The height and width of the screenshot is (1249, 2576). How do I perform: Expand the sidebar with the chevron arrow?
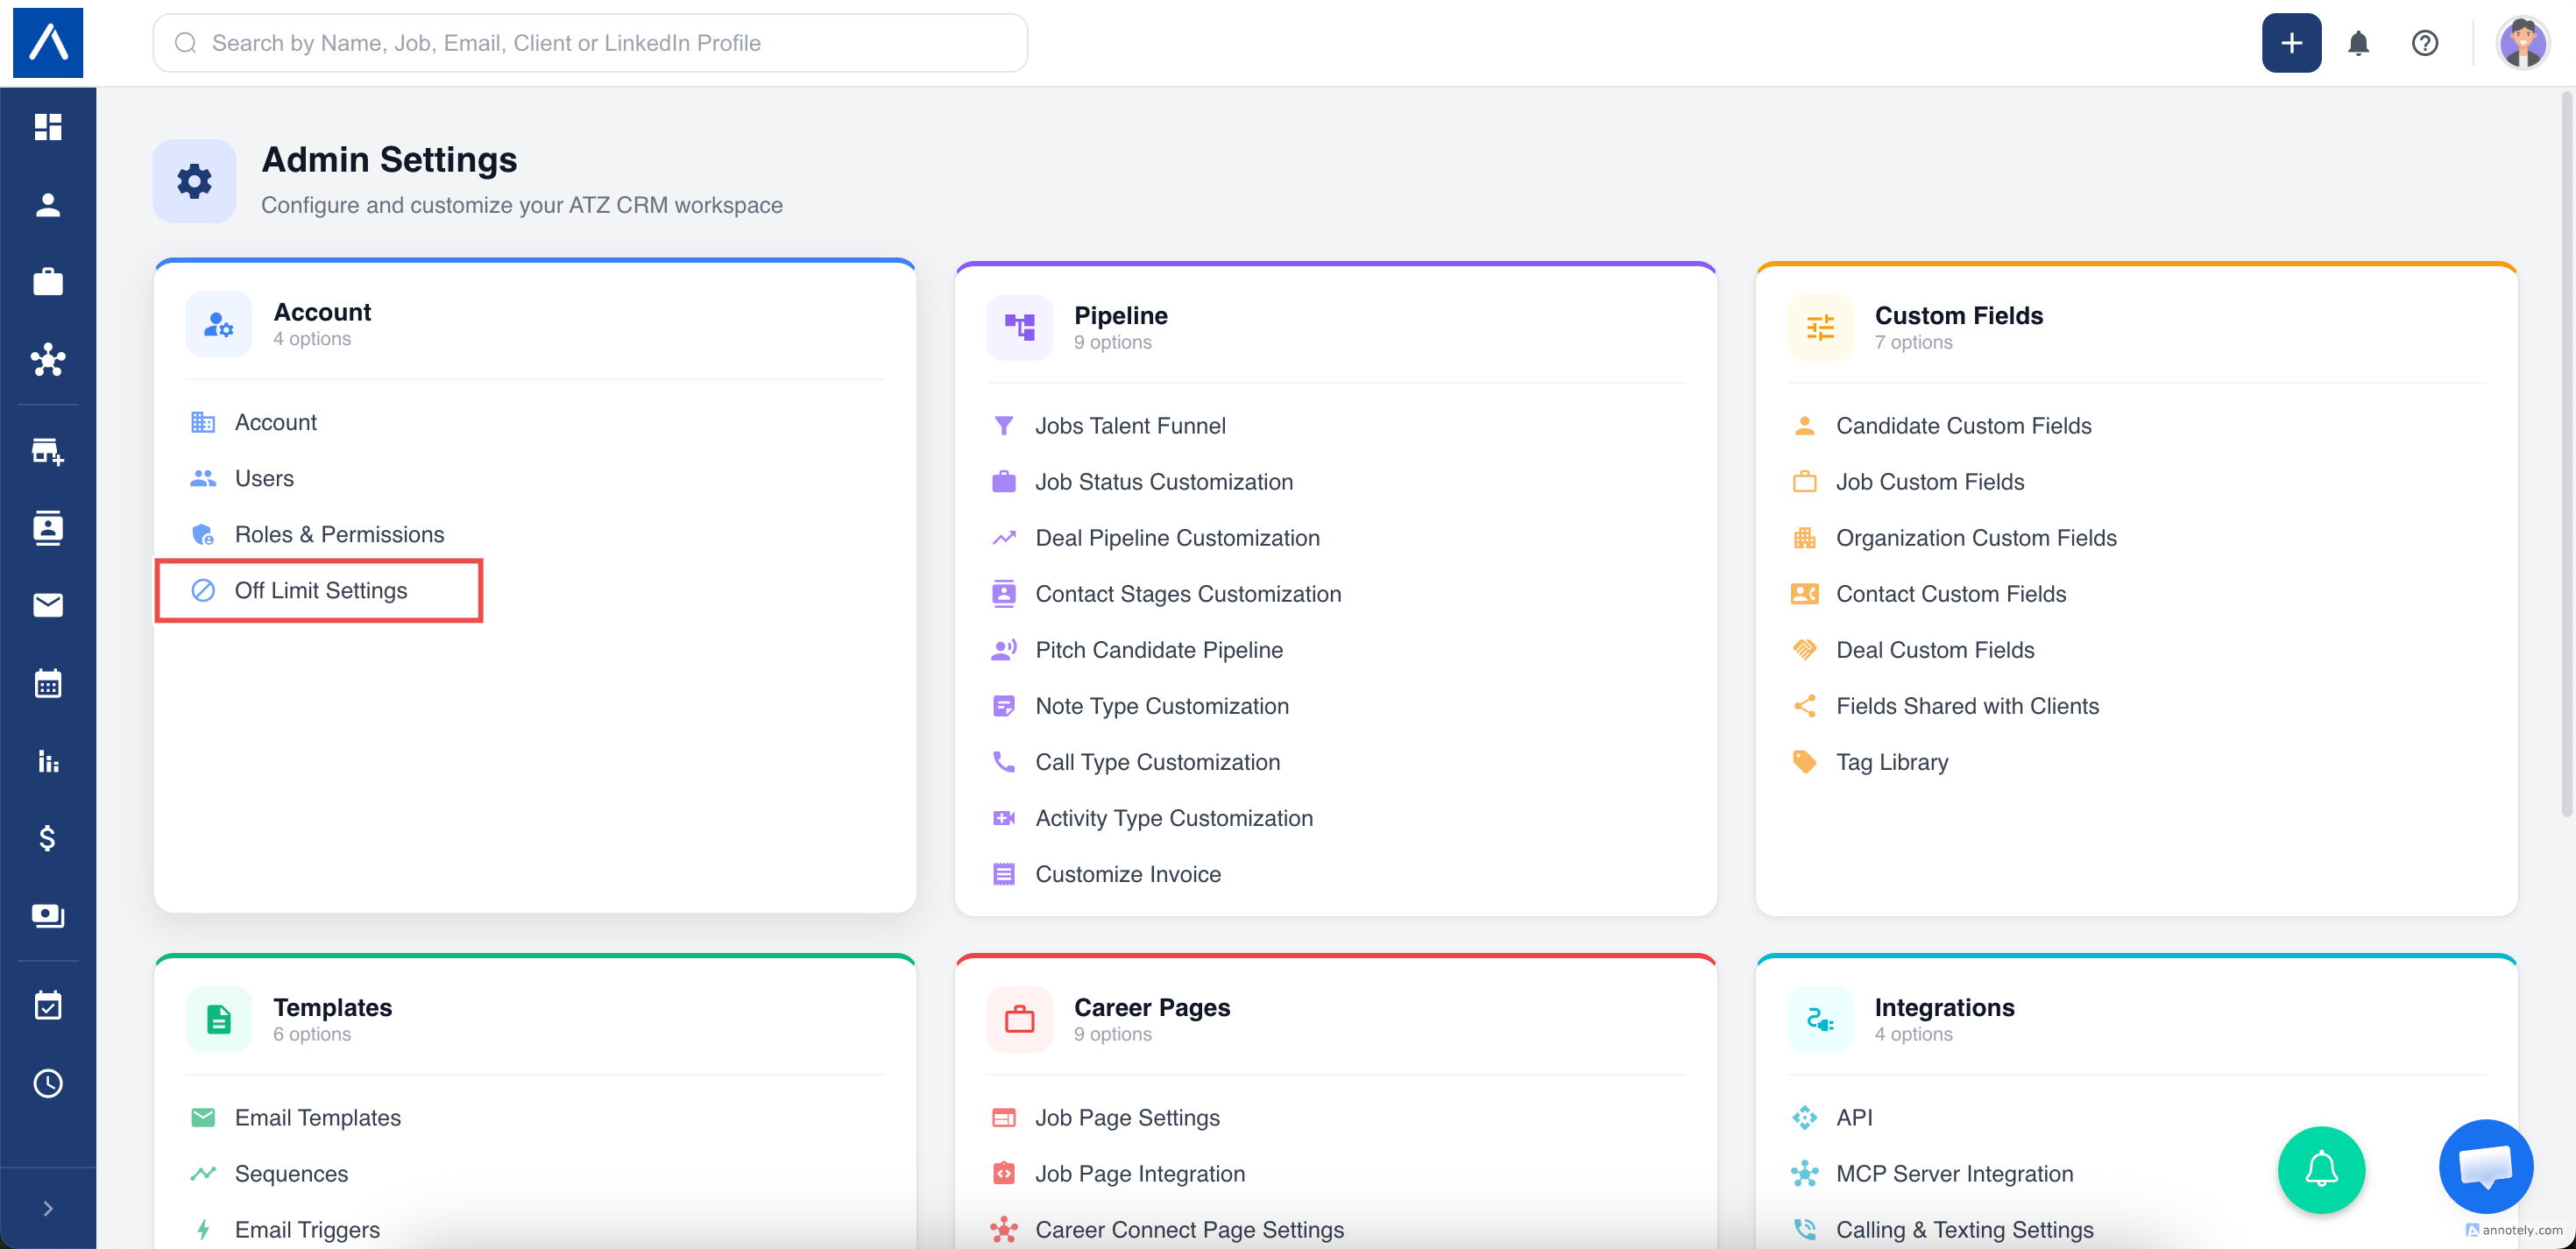click(48, 1208)
